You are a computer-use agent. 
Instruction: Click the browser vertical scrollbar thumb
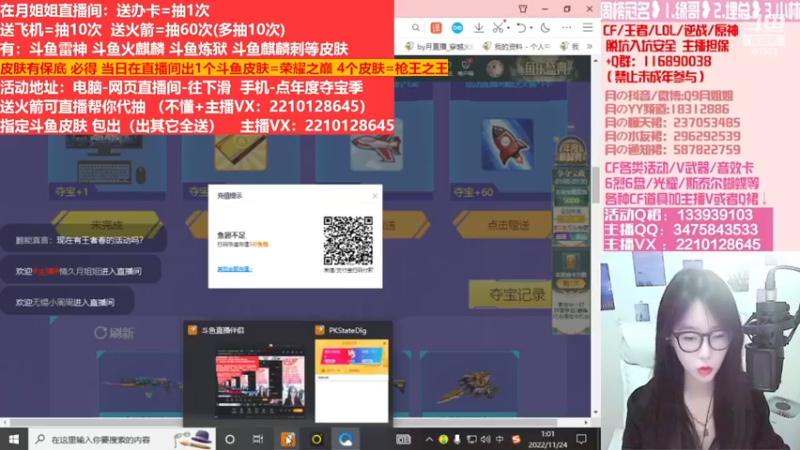point(595,184)
